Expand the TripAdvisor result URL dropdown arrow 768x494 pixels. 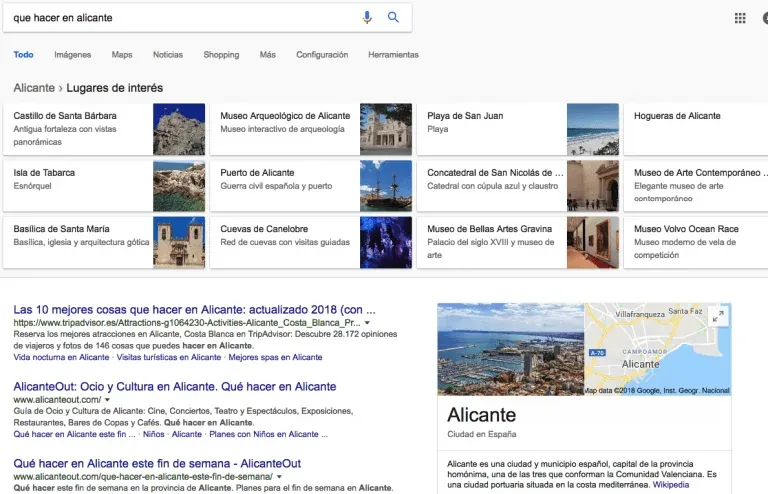point(367,323)
